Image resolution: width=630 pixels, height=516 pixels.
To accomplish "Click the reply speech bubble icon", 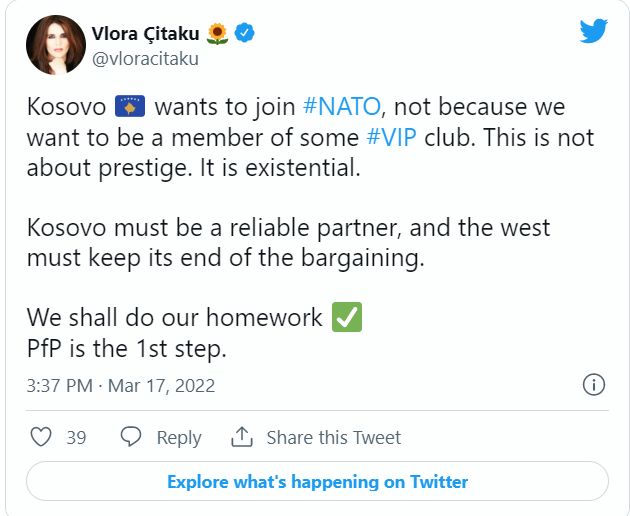I will pos(131,436).
